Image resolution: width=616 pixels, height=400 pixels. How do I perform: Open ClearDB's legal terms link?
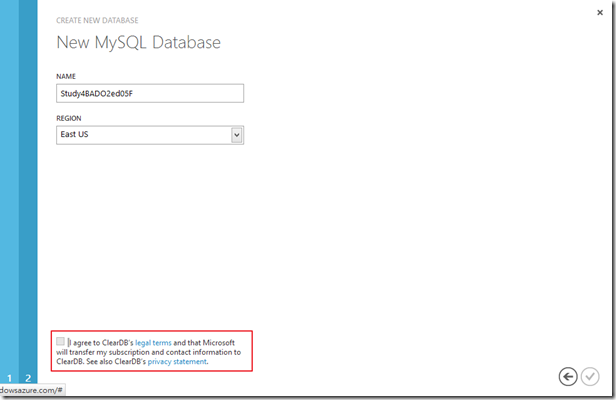click(153, 343)
